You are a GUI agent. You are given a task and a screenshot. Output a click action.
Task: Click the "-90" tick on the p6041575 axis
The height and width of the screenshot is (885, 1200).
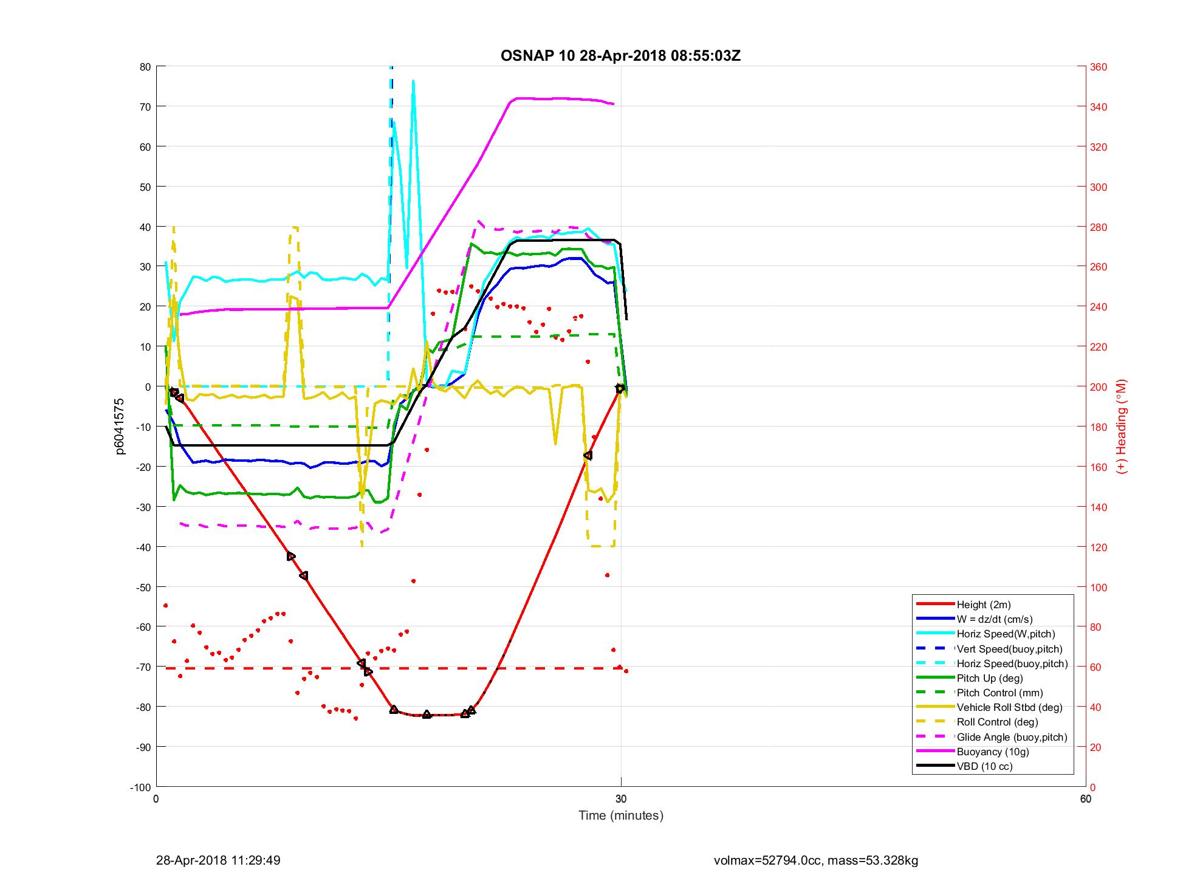(x=142, y=747)
